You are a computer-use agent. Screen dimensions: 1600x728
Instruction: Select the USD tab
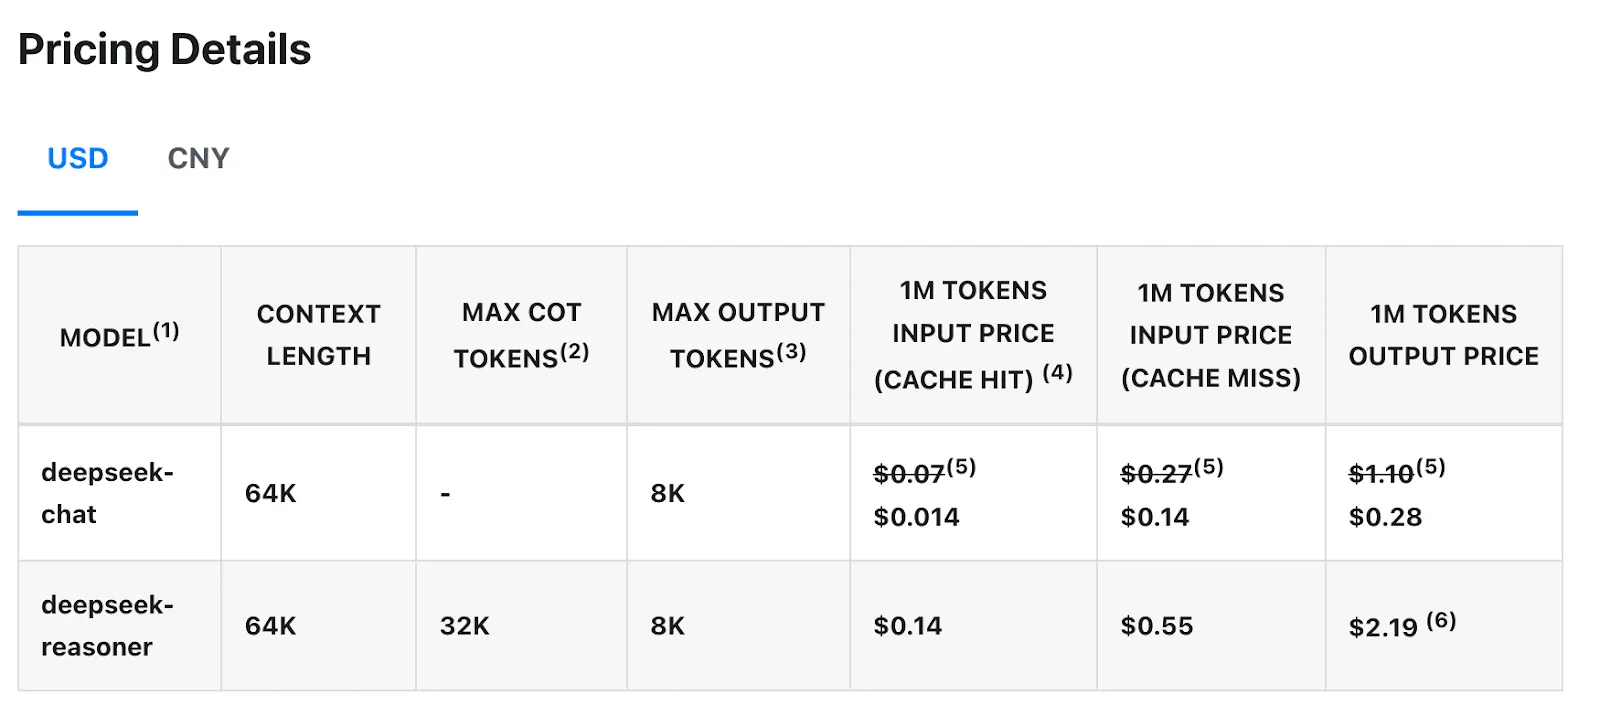click(x=77, y=157)
